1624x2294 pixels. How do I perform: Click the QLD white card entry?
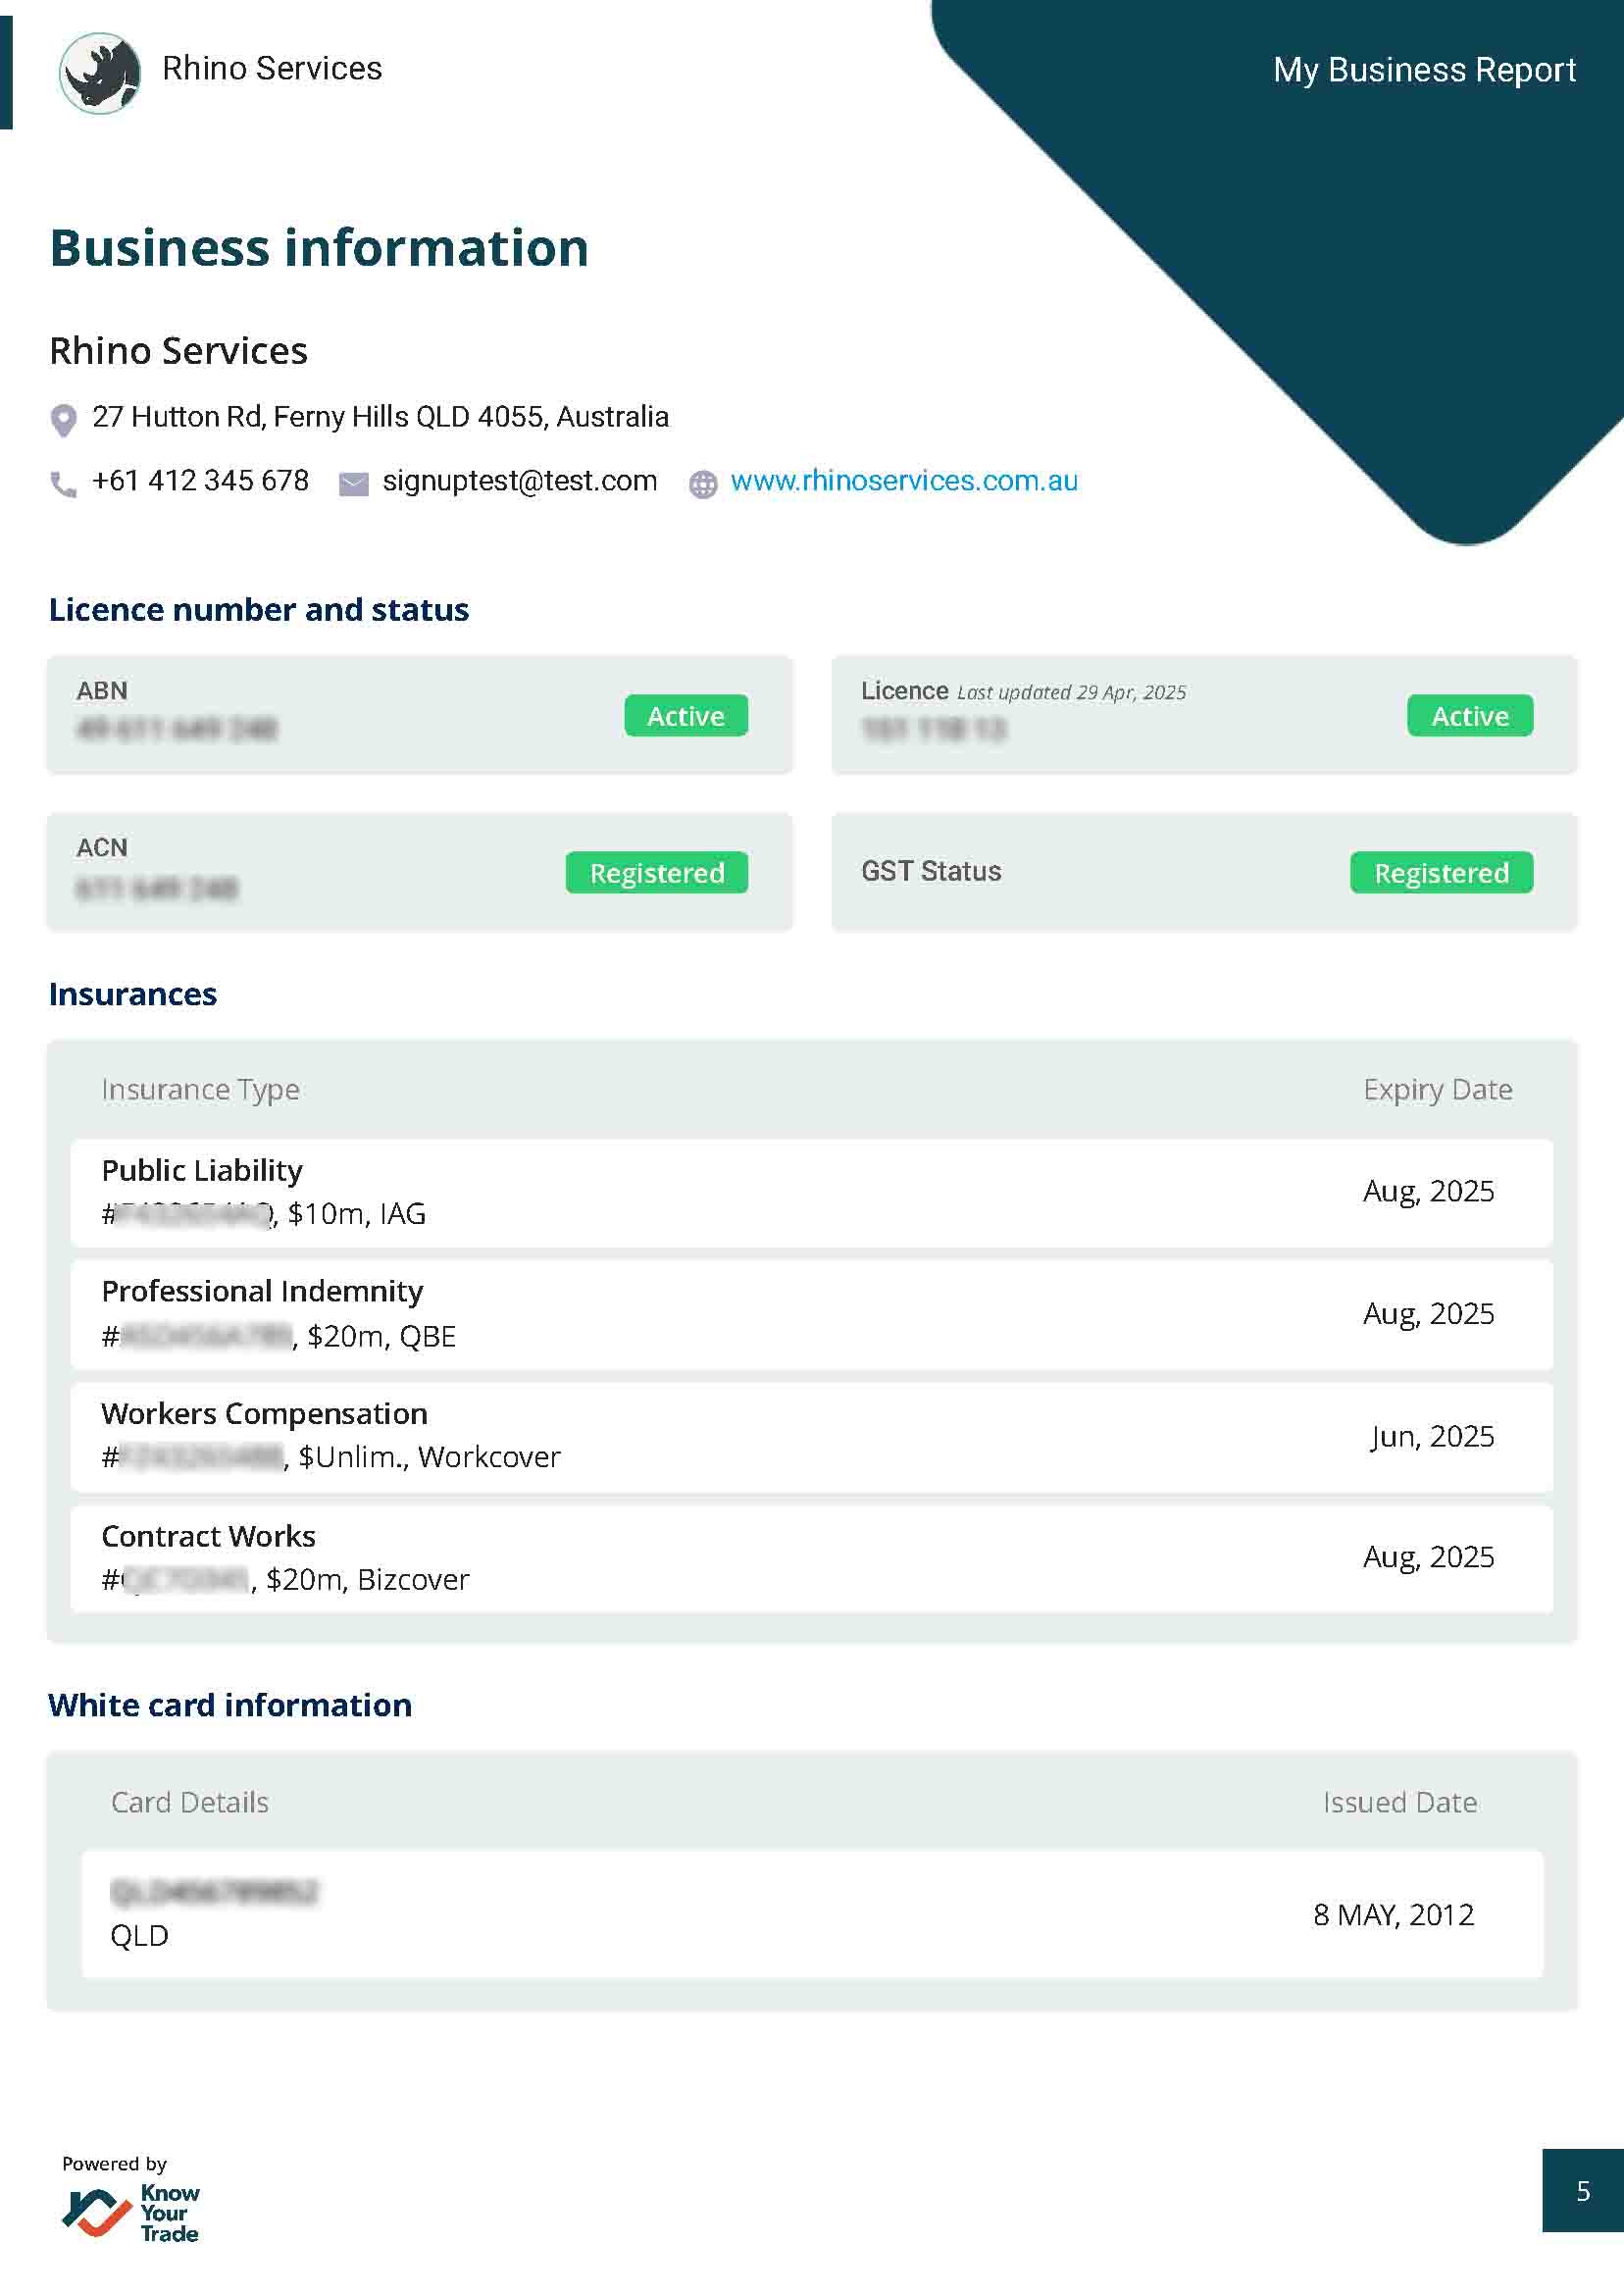tap(811, 1913)
